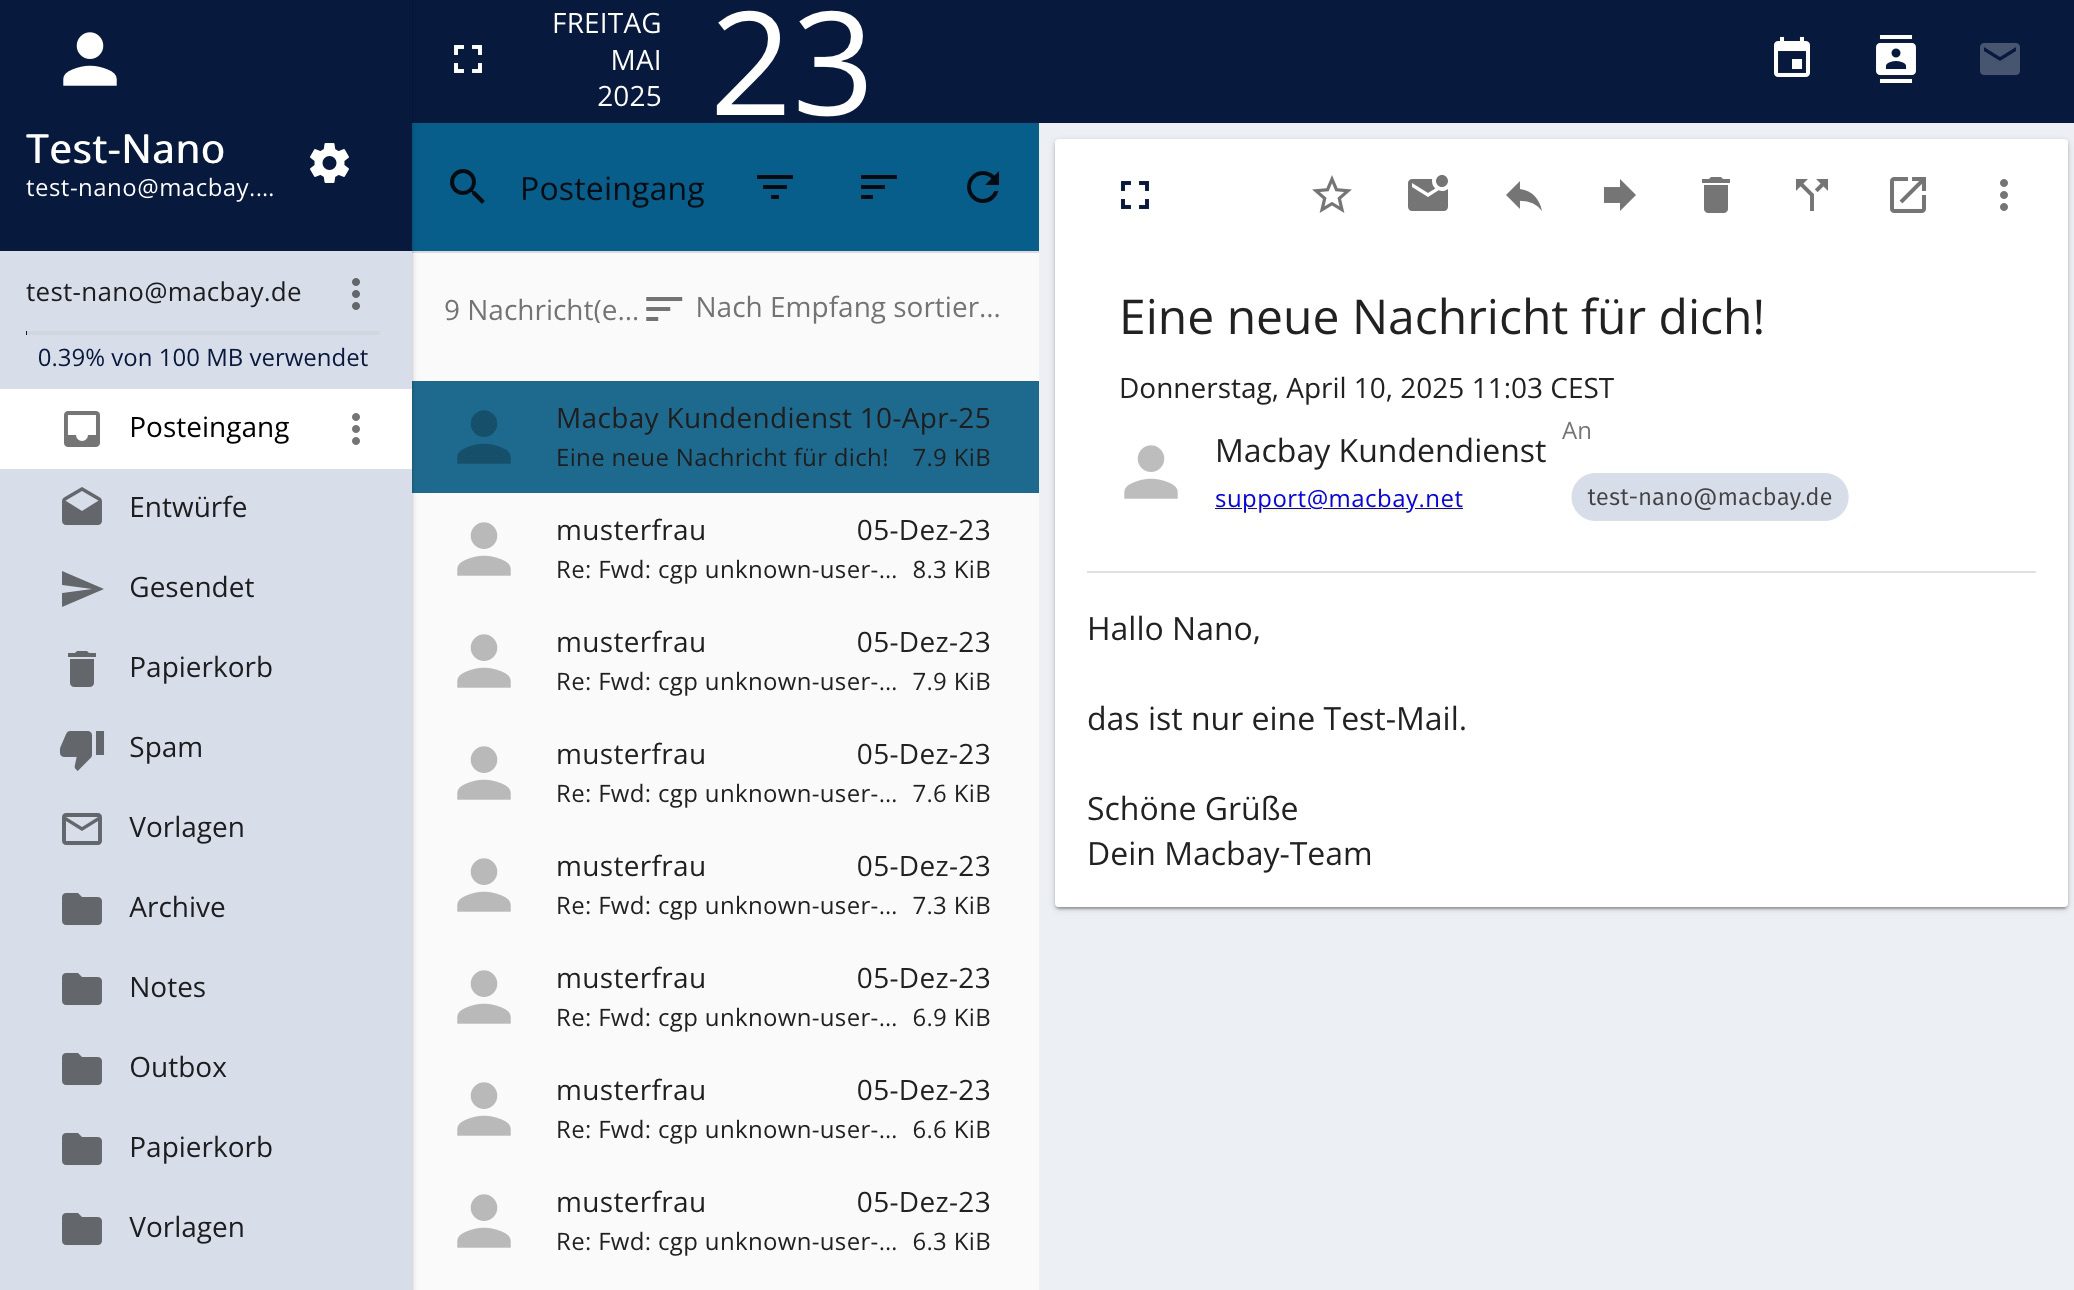Open the Papierkorb folder with trash icon
Viewport: 2074px width, 1290px height.
[x=206, y=668]
